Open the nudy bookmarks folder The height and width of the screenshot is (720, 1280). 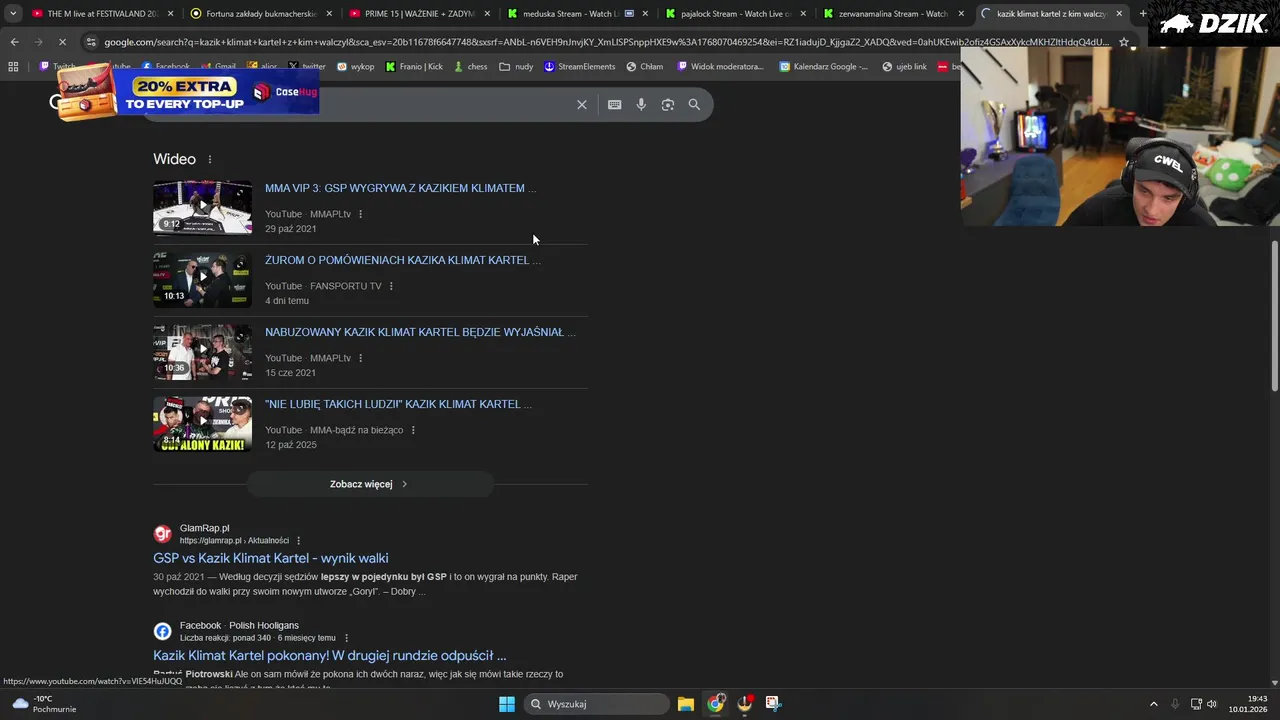tap(517, 67)
